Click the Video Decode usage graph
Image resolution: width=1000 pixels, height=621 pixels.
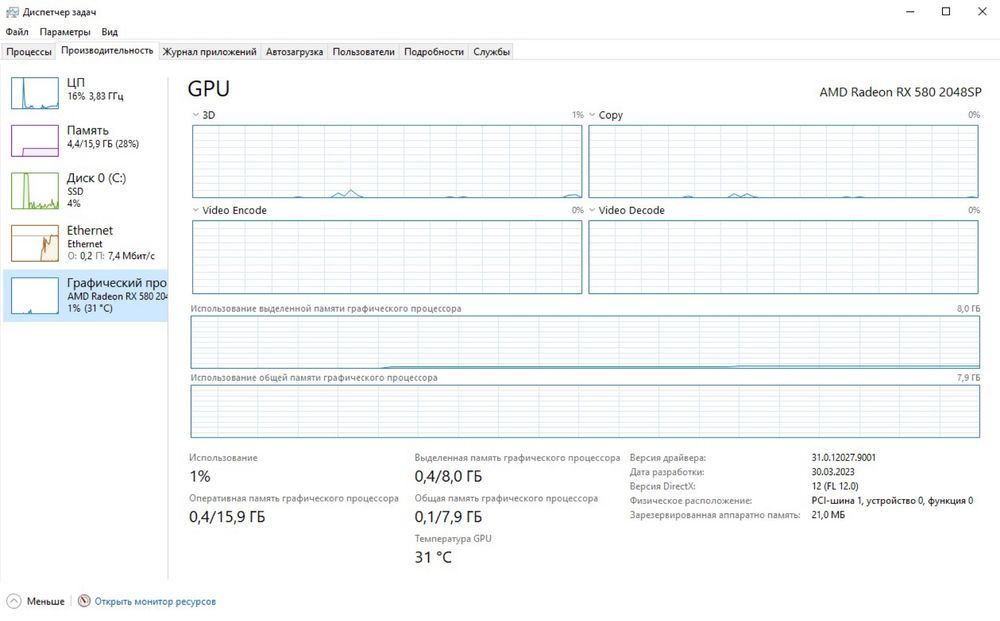pyautogui.click(x=783, y=257)
